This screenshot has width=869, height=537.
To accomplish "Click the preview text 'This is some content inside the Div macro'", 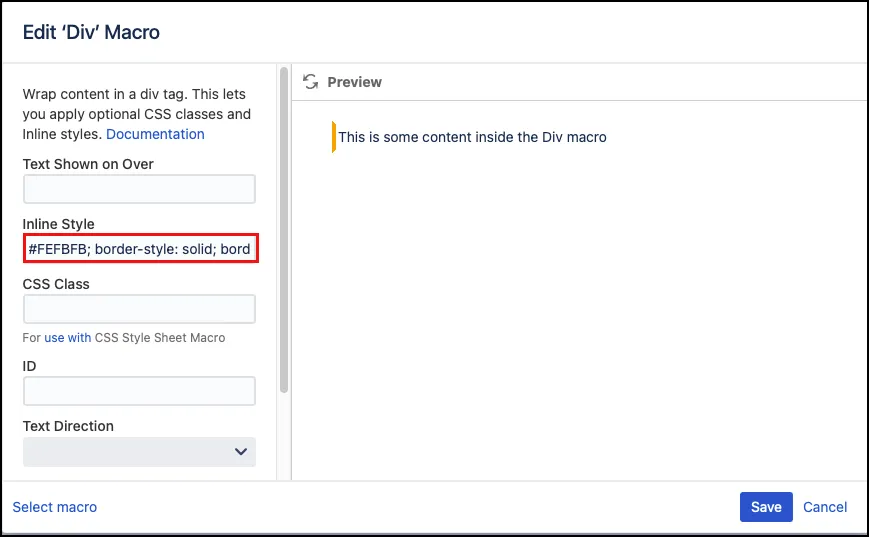I will [472, 137].
